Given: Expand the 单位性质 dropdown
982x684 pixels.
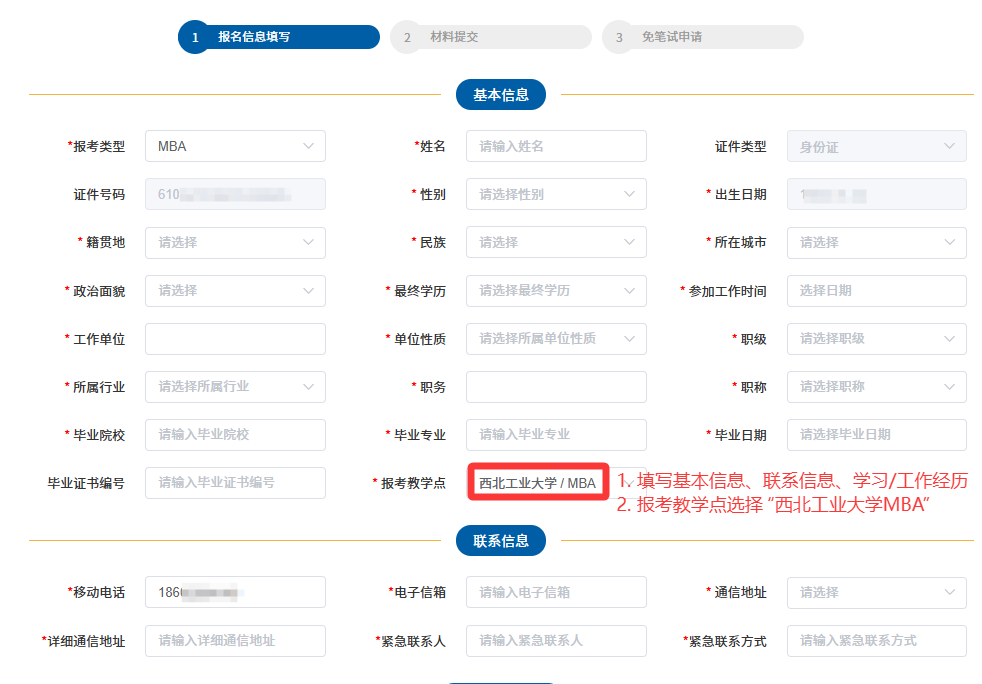Looking at the screenshot, I should (555, 338).
